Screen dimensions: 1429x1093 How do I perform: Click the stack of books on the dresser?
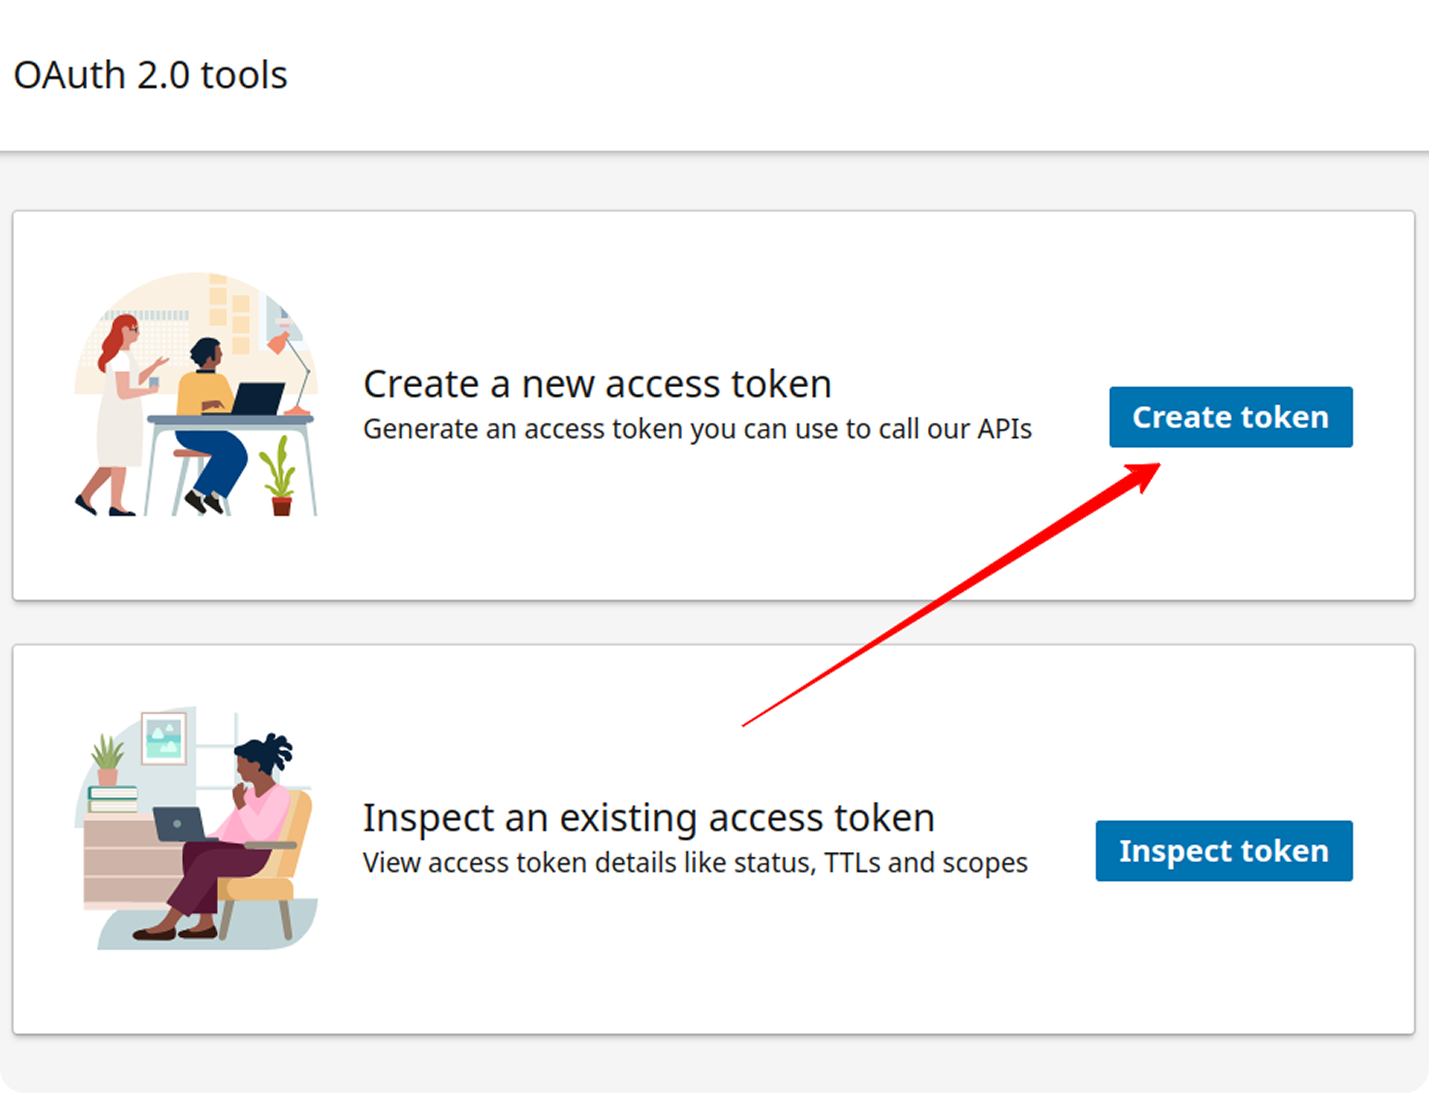(x=113, y=799)
